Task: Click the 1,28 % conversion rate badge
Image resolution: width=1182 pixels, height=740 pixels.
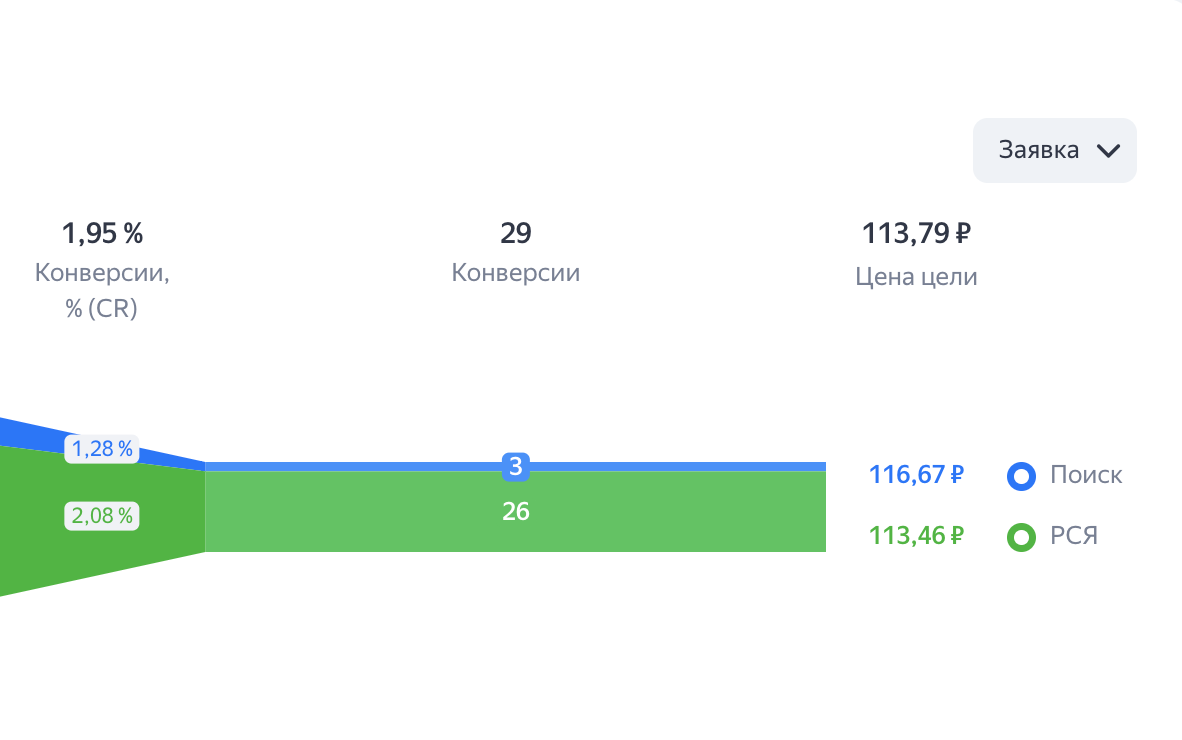Action: pyautogui.click(x=102, y=449)
